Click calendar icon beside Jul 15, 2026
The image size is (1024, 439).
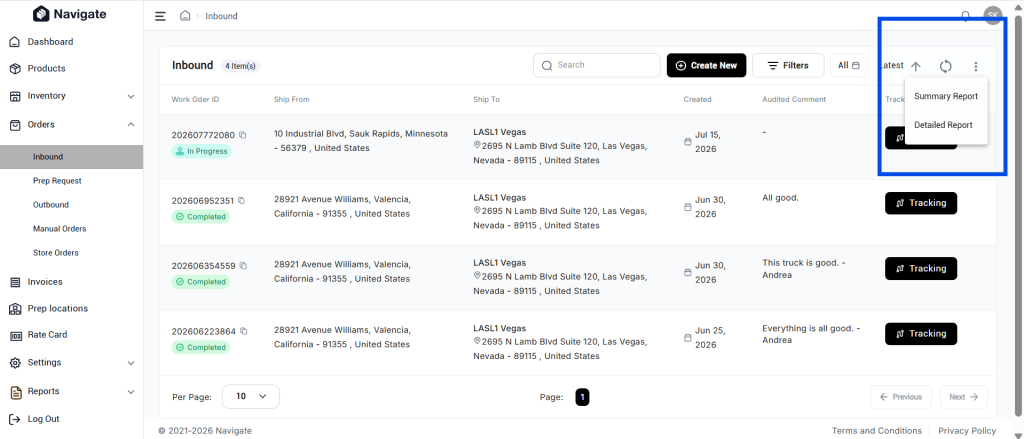coord(687,142)
